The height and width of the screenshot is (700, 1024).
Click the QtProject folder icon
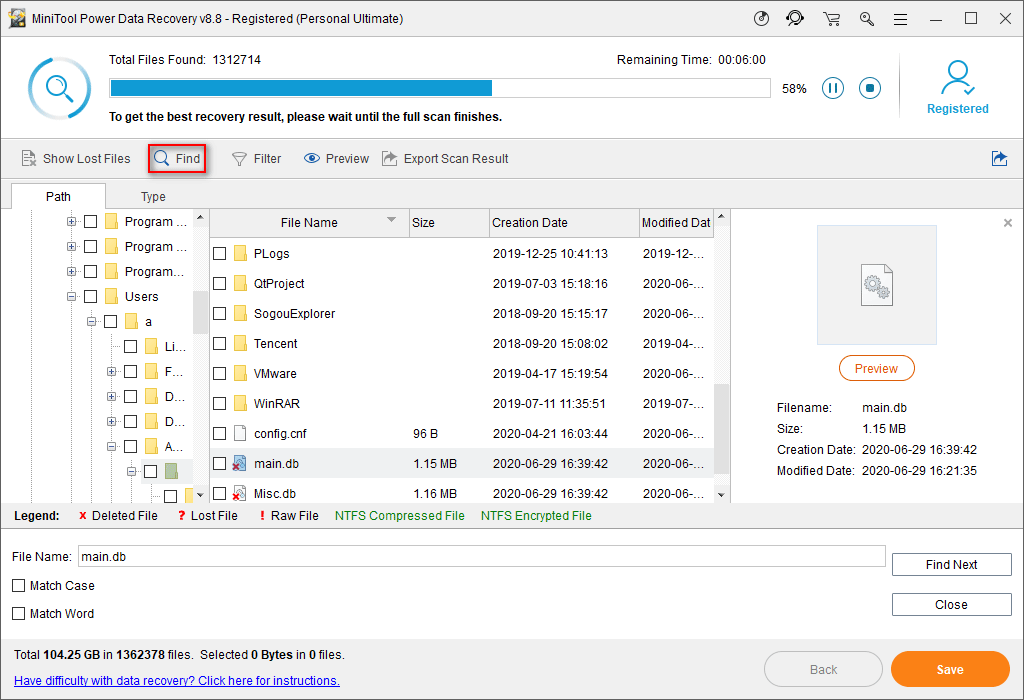[x=240, y=283]
